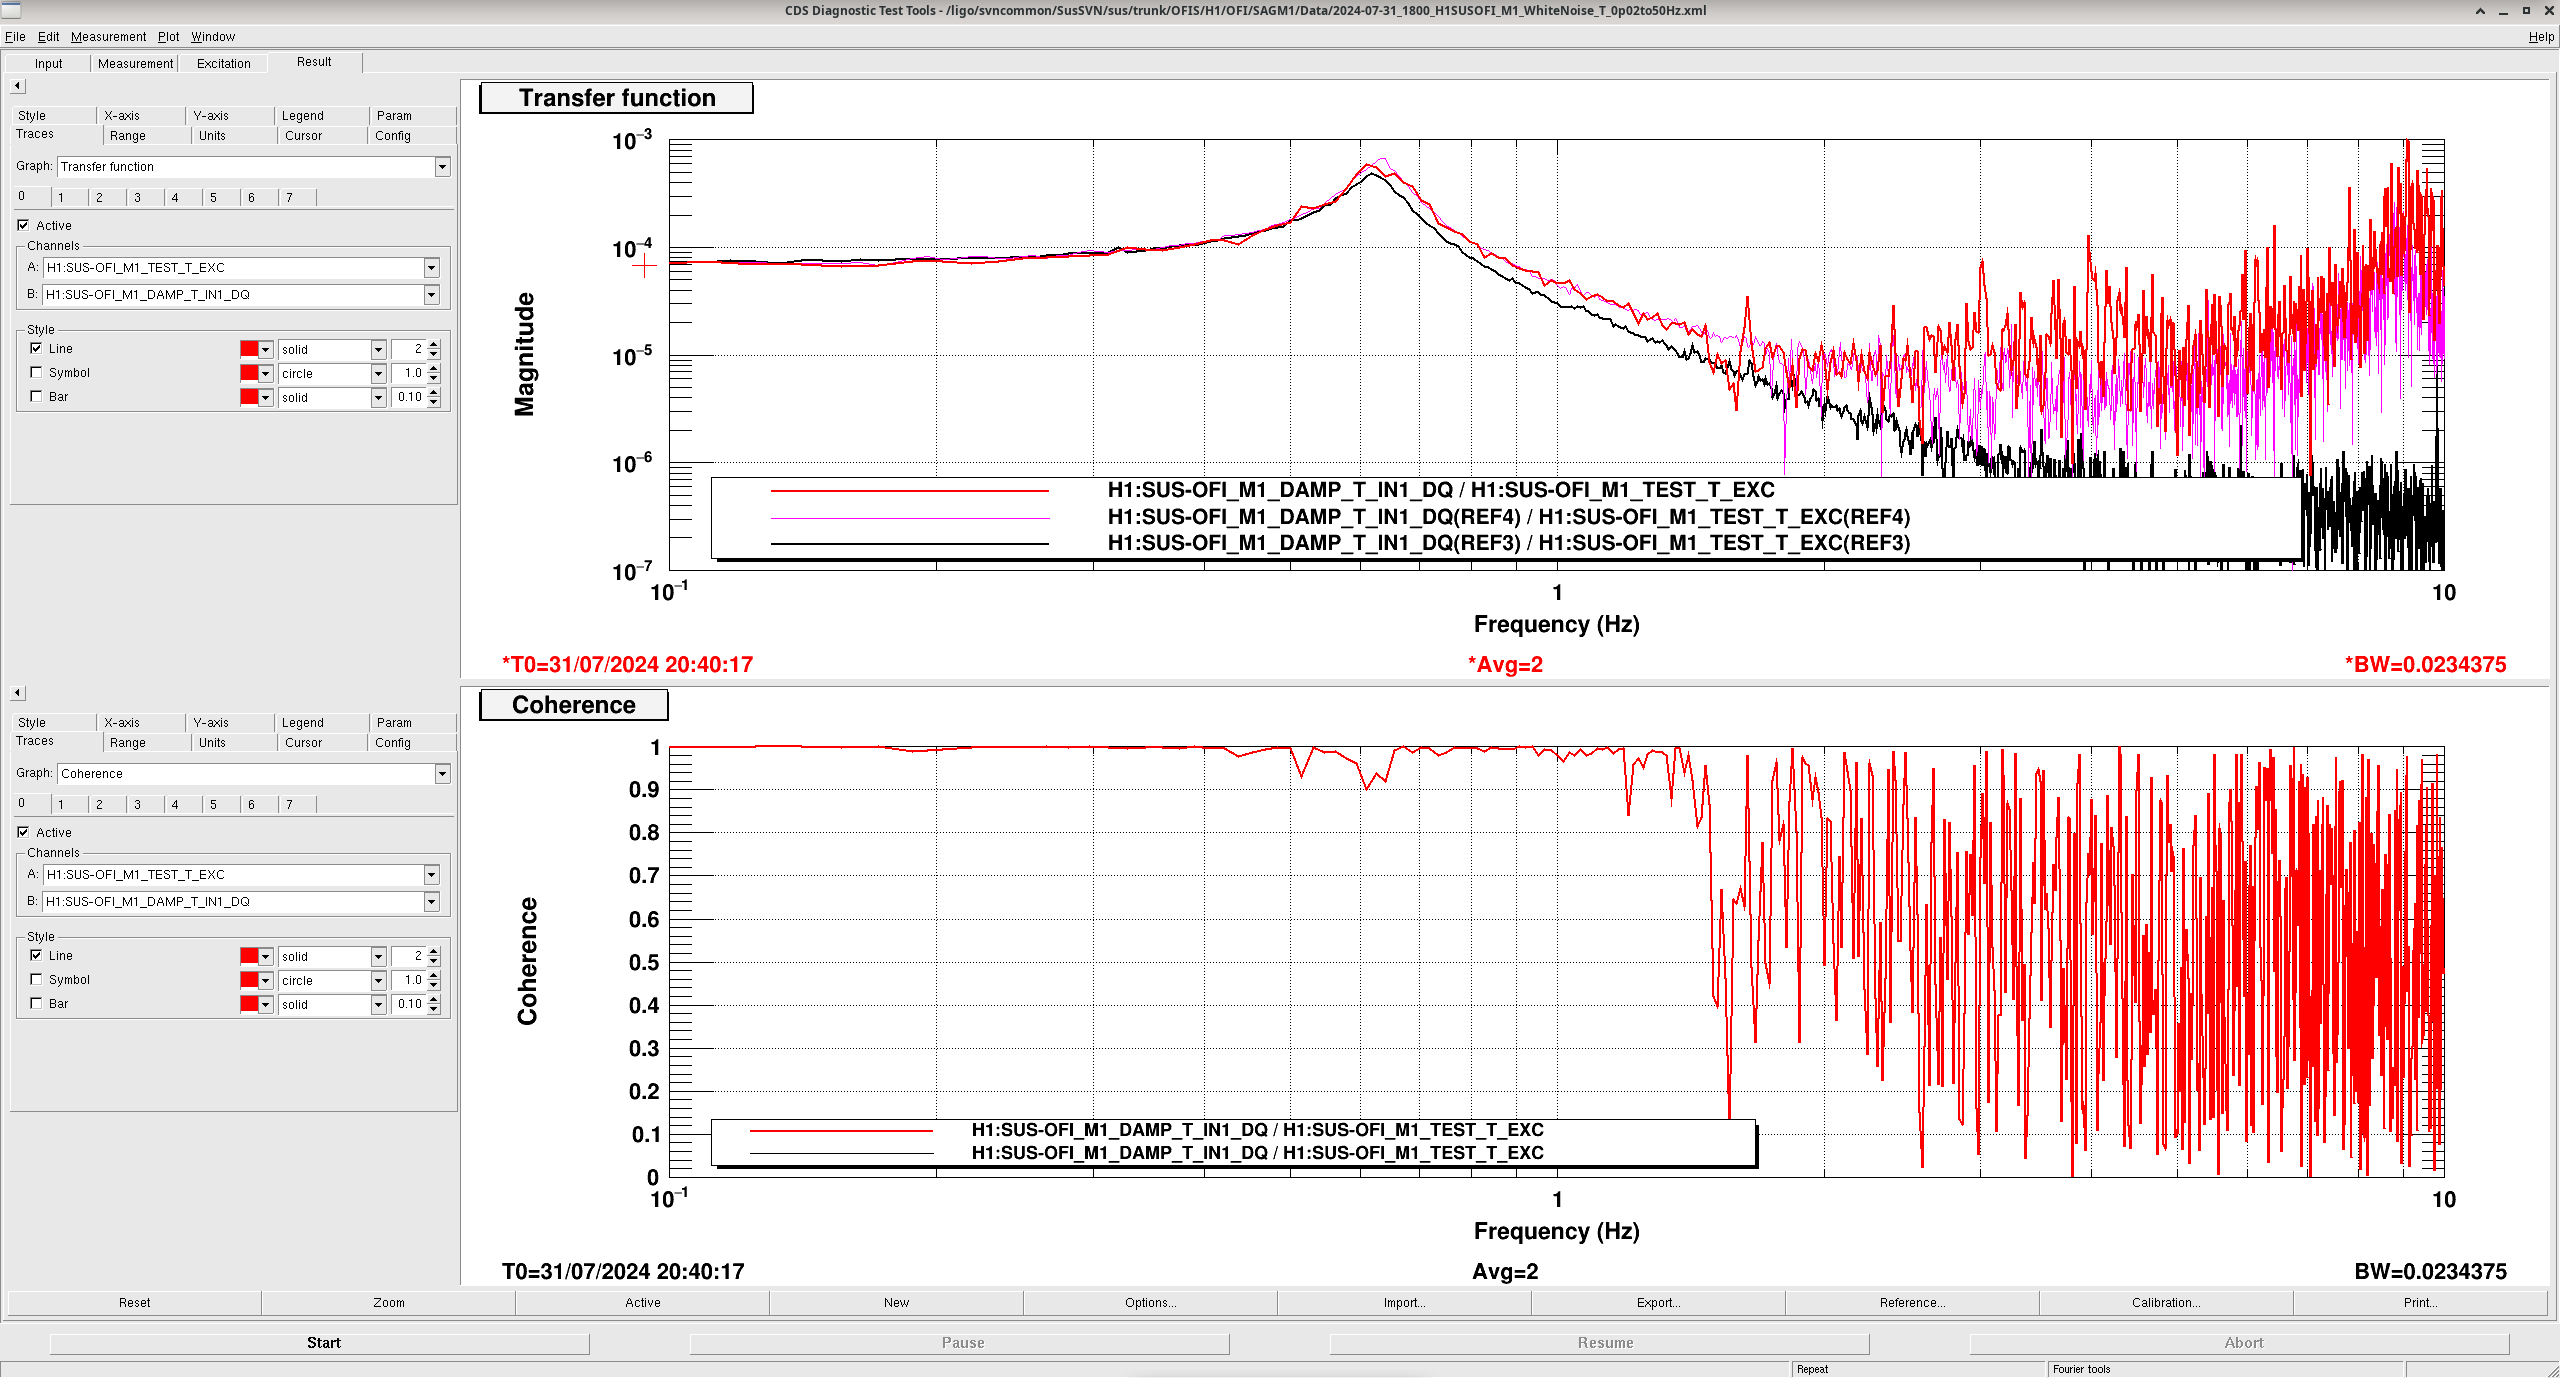2560x1378 pixels.
Task: Toggle Active checkbox in lower Traces panel
Action: click(23, 832)
